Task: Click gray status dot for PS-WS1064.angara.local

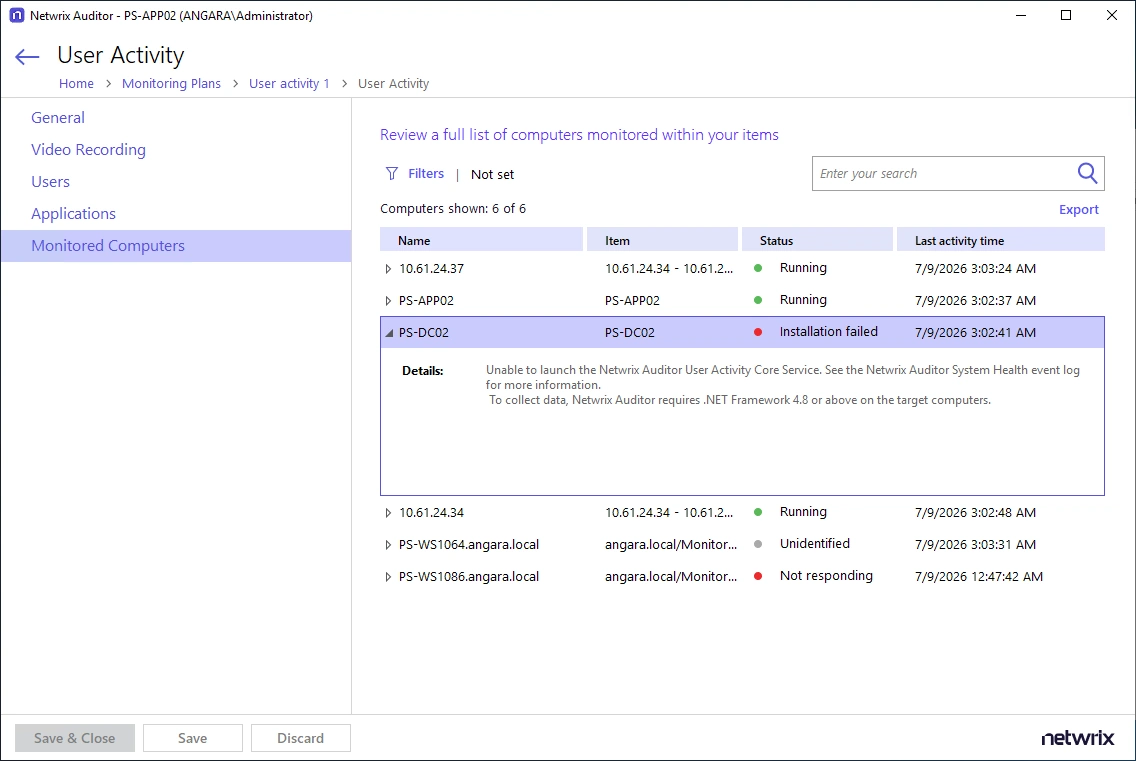Action: (758, 544)
